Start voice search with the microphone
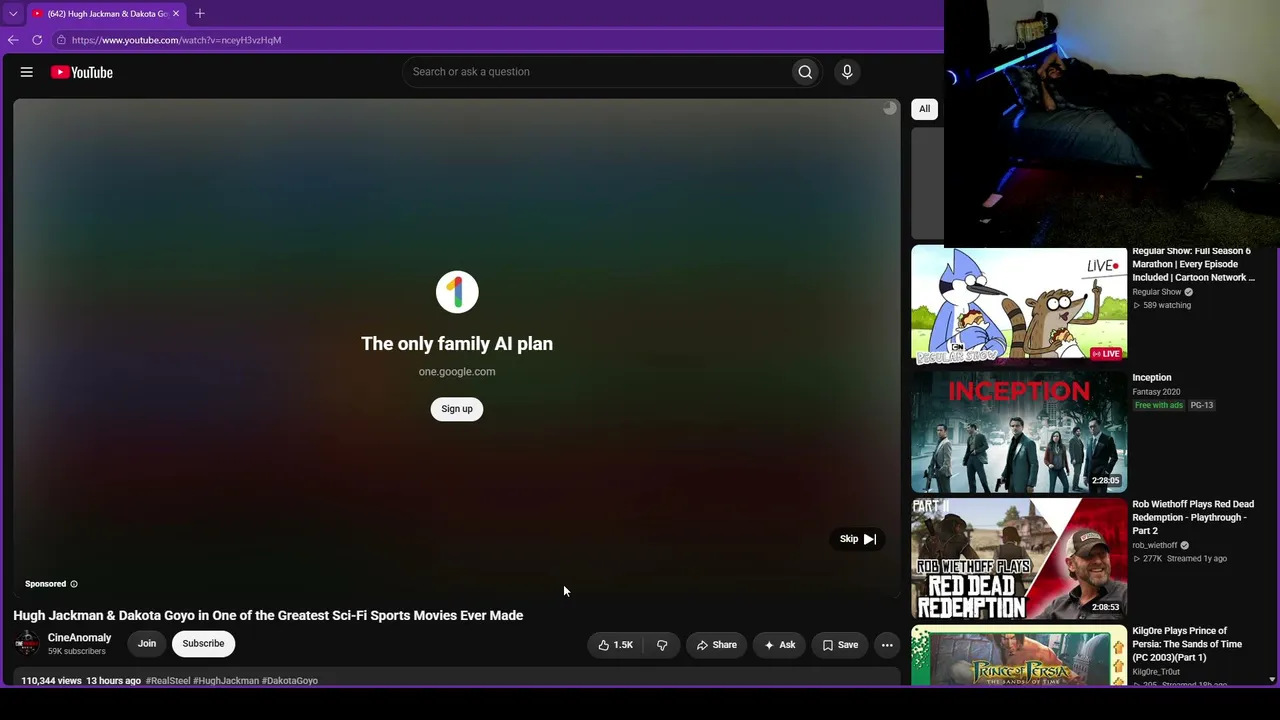 pyautogui.click(x=847, y=72)
